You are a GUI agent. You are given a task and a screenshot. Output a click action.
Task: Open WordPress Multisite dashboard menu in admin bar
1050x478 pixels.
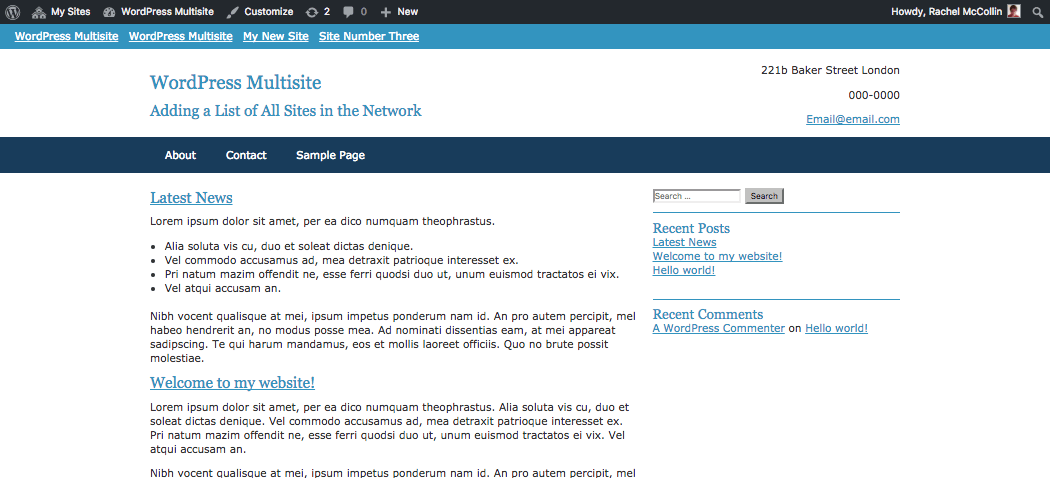pos(159,12)
